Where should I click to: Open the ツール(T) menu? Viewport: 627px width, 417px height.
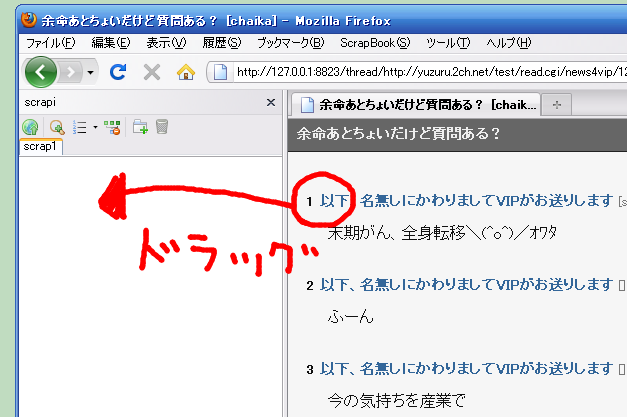click(448, 43)
